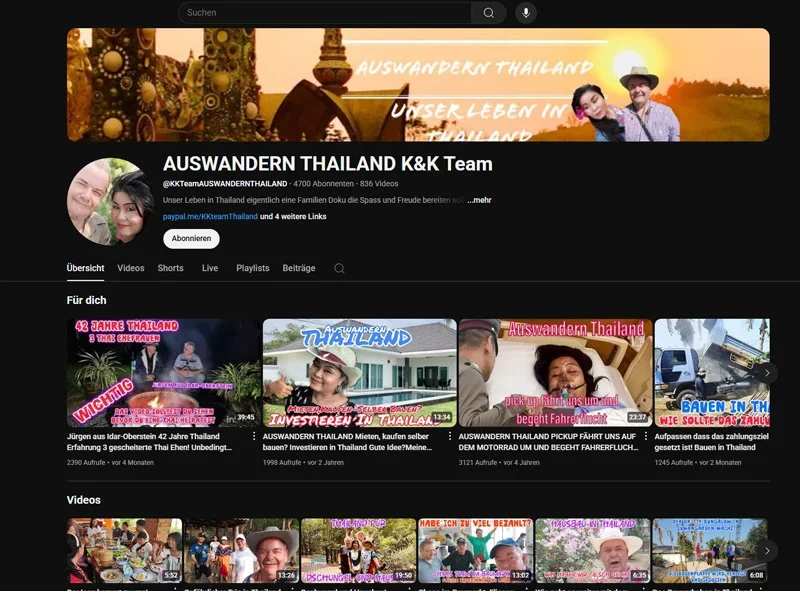Click the channel profile picture
The height and width of the screenshot is (591, 800).
[x=110, y=202]
